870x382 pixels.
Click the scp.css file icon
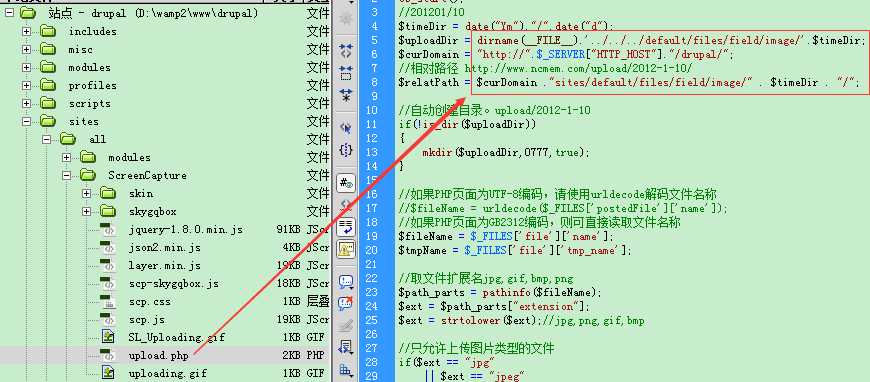(x=108, y=301)
